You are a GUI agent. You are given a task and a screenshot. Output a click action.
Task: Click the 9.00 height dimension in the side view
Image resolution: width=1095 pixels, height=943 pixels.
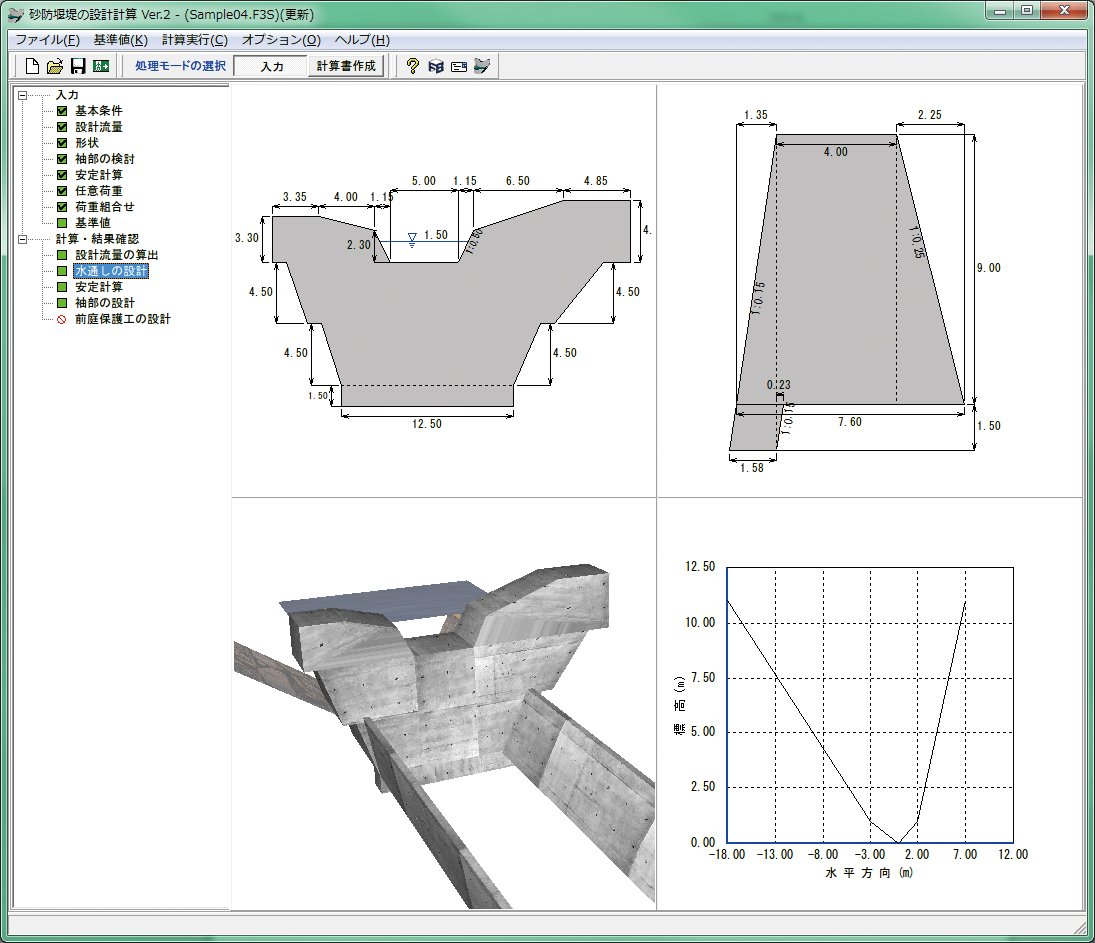click(x=989, y=268)
